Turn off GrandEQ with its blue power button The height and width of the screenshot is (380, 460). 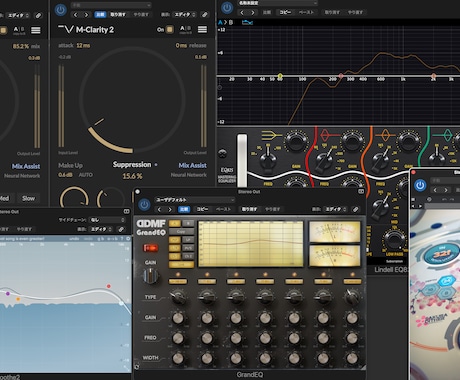point(144,205)
